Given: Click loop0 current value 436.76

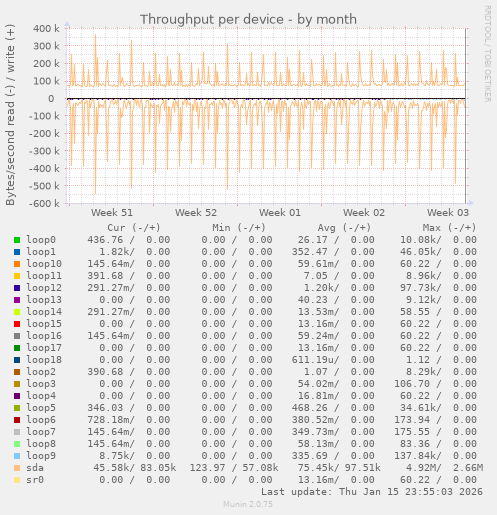Looking at the screenshot, I should [x=105, y=240].
